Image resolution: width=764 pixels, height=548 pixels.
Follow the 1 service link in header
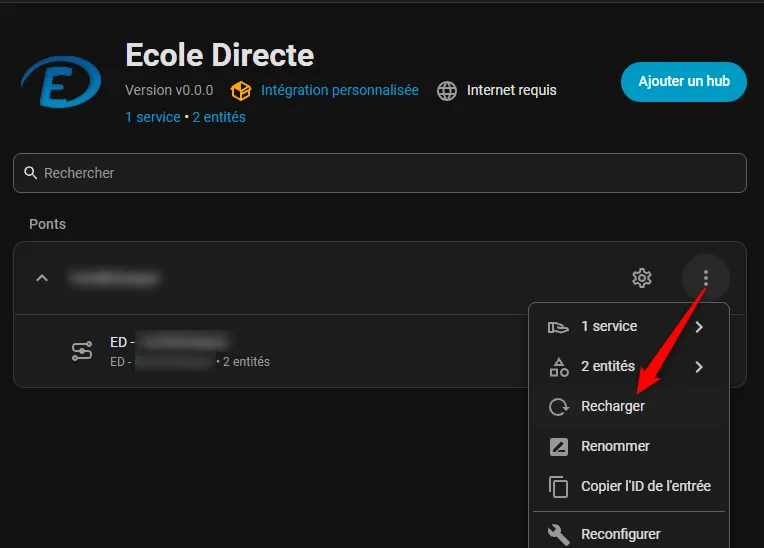pyautogui.click(x=153, y=117)
